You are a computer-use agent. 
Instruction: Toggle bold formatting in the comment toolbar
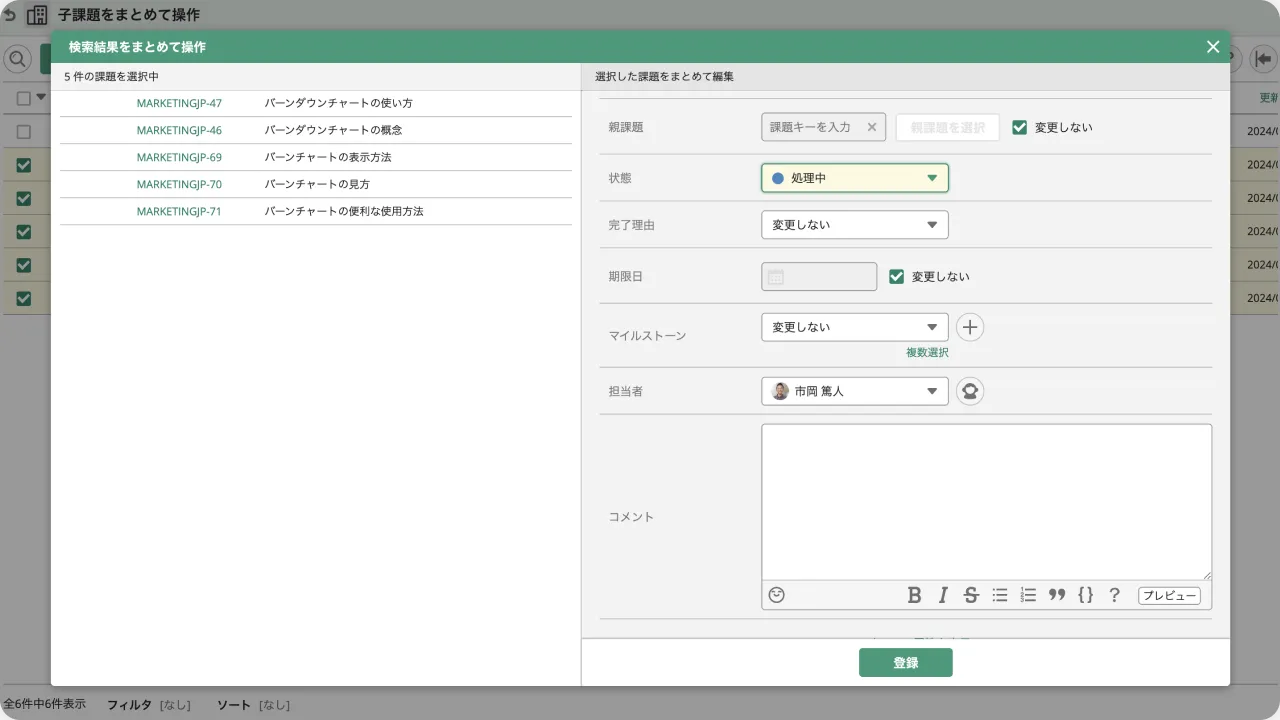click(914, 595)
